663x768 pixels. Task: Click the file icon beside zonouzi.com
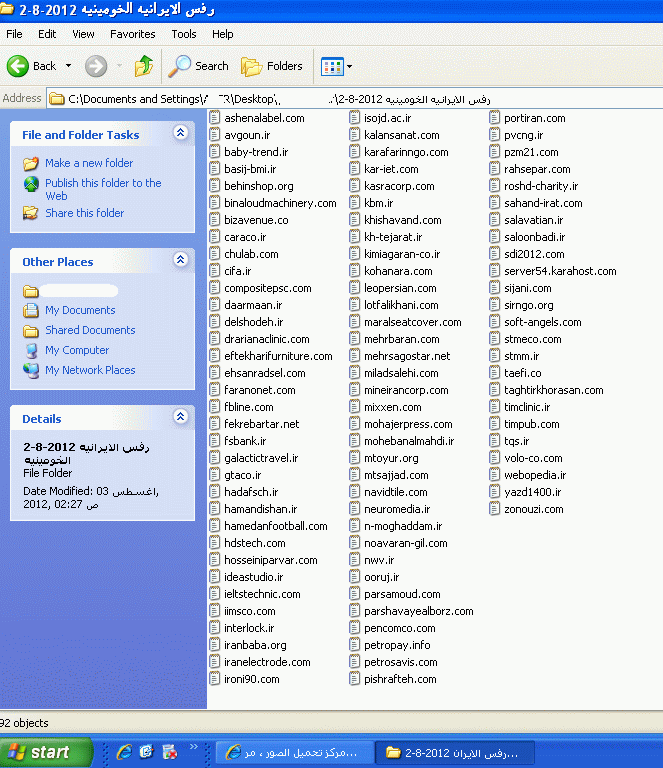coord(495,509)
